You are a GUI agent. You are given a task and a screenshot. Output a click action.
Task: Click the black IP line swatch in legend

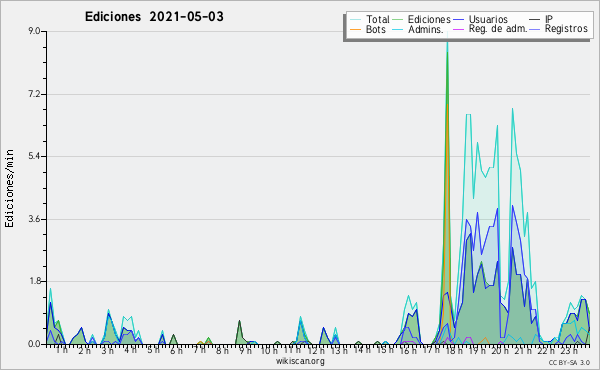535,19
